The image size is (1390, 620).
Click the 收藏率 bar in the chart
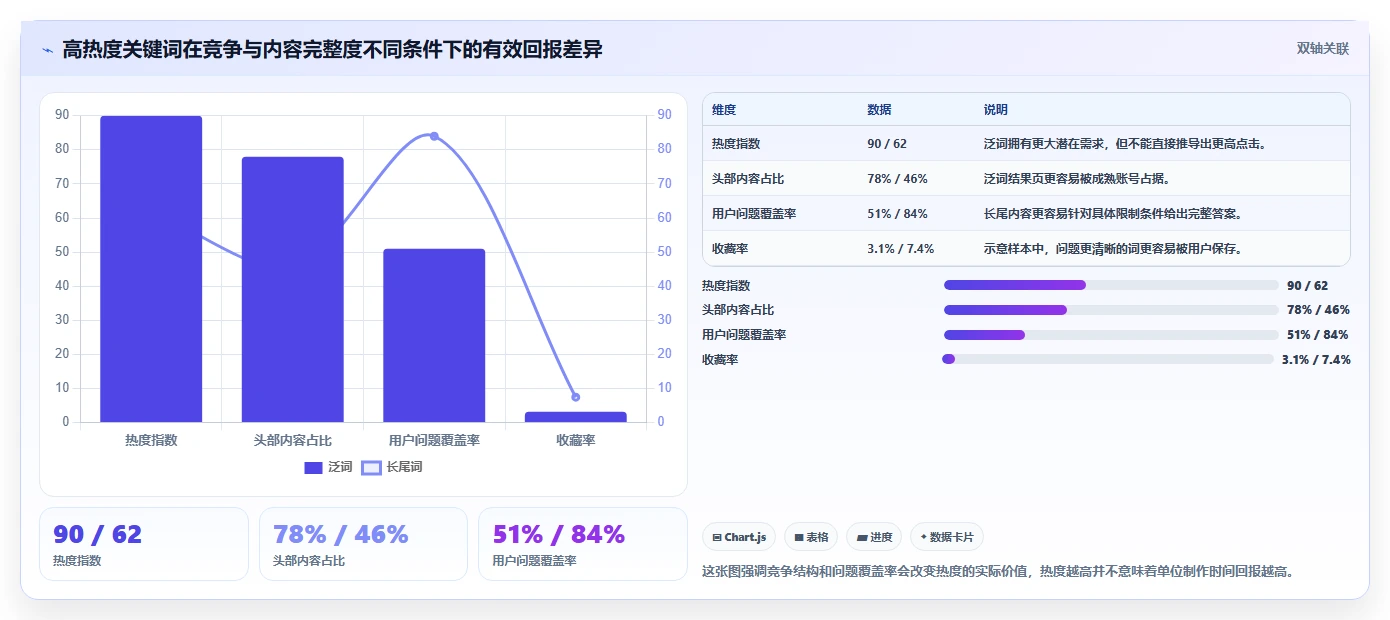coord(576,417)
